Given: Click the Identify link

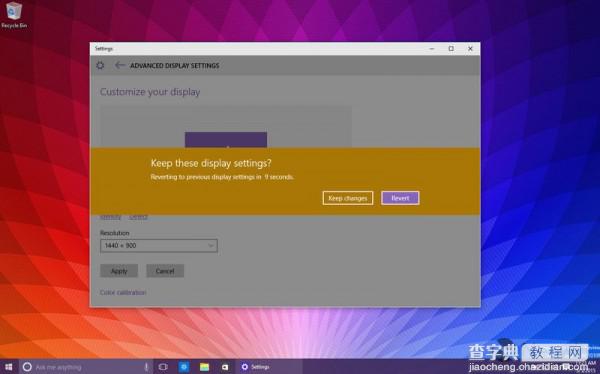Looking at the screenshot, I should (x=111, y=217).
